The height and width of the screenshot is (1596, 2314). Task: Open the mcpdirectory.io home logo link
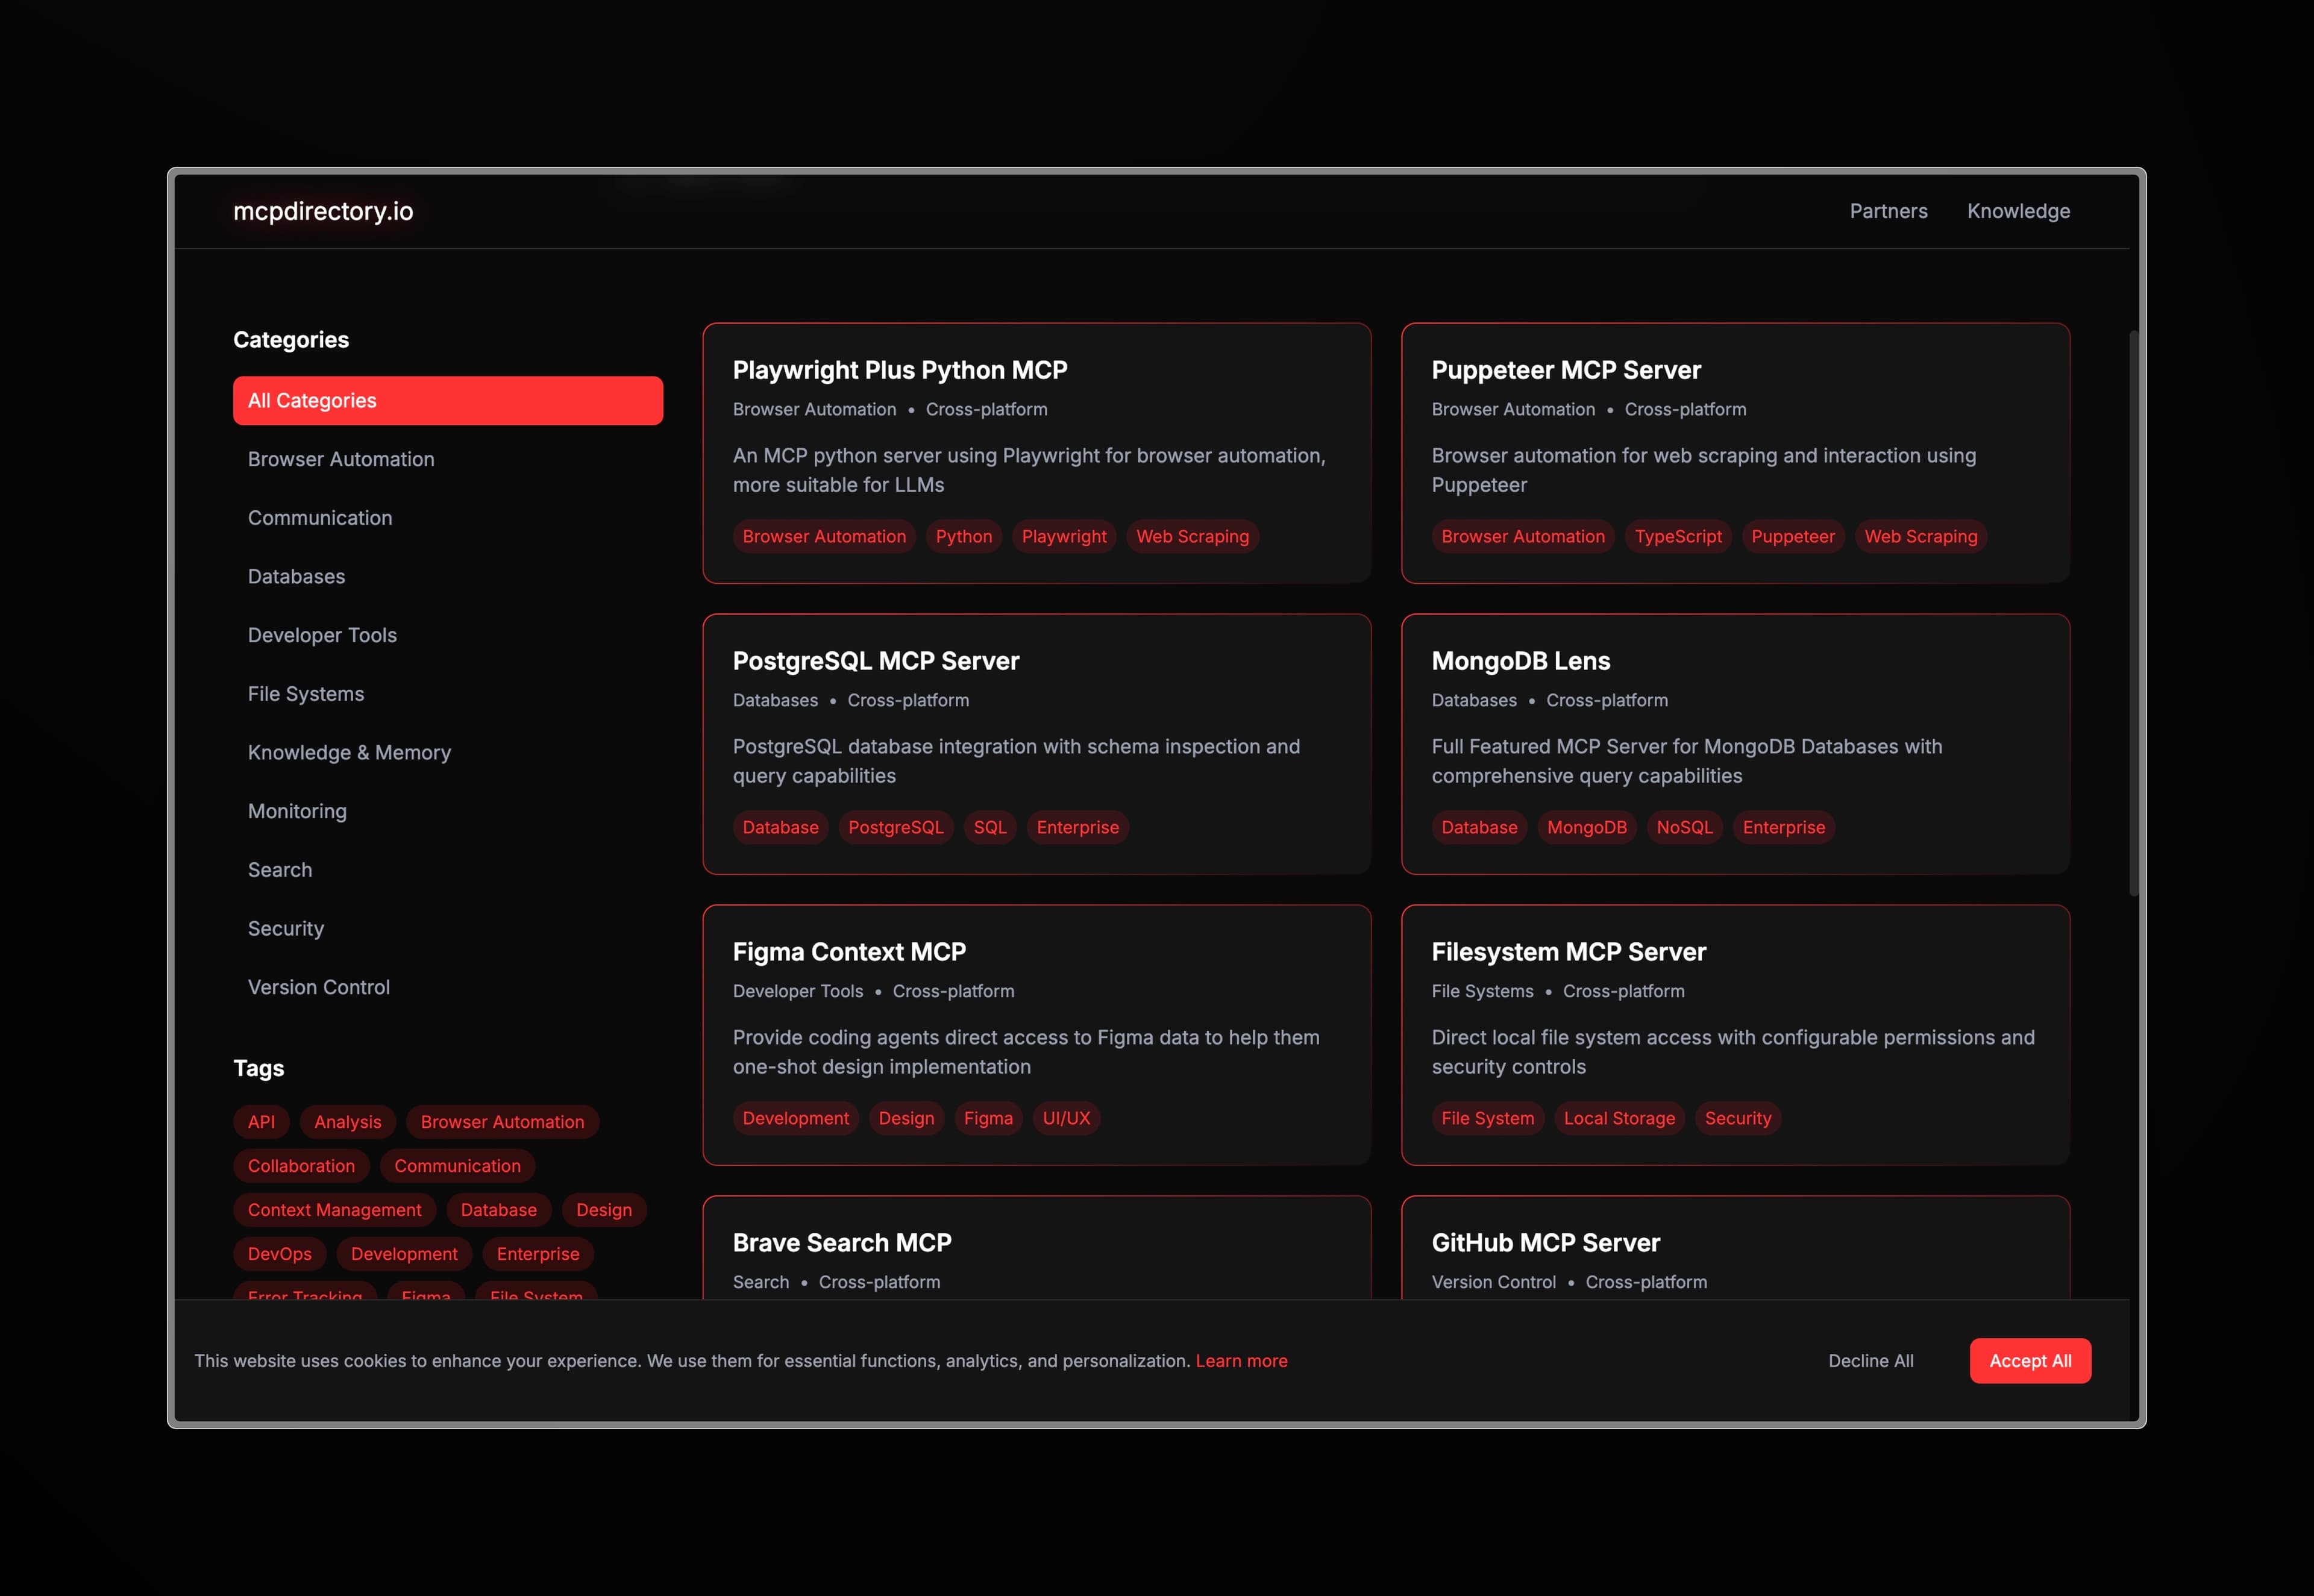pos(323,211)
